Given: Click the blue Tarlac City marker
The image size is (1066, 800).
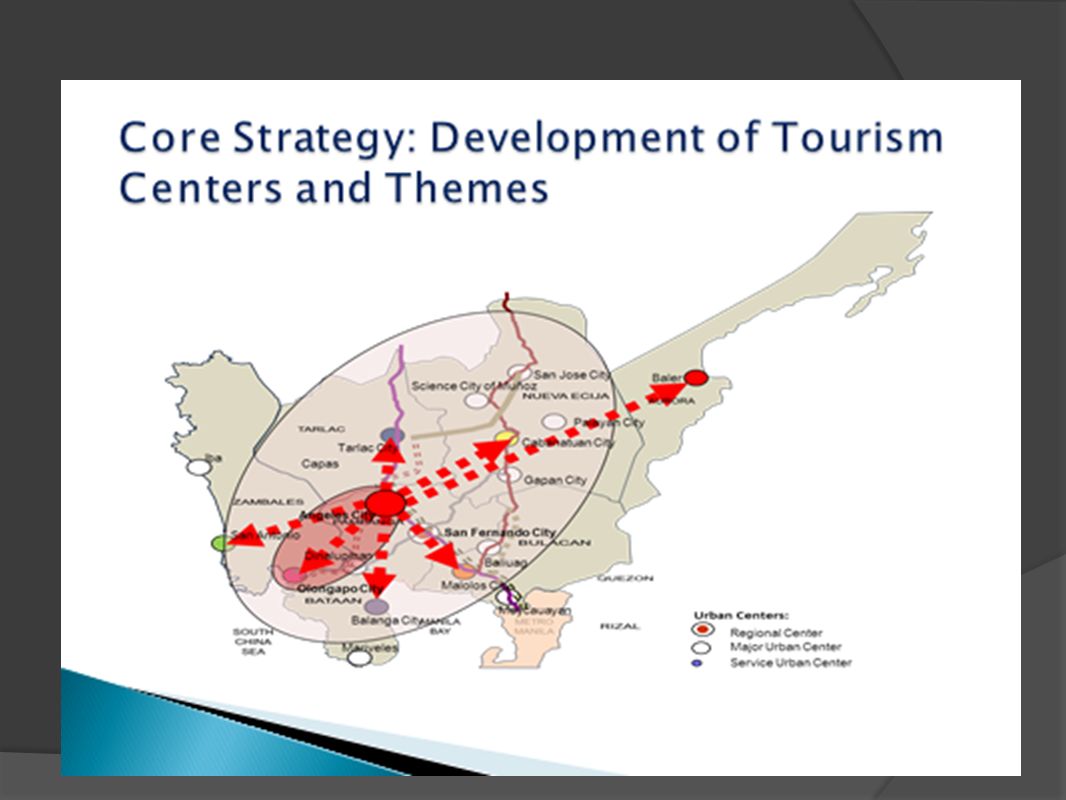Looking at the screenshot, I should click(392, 435).
